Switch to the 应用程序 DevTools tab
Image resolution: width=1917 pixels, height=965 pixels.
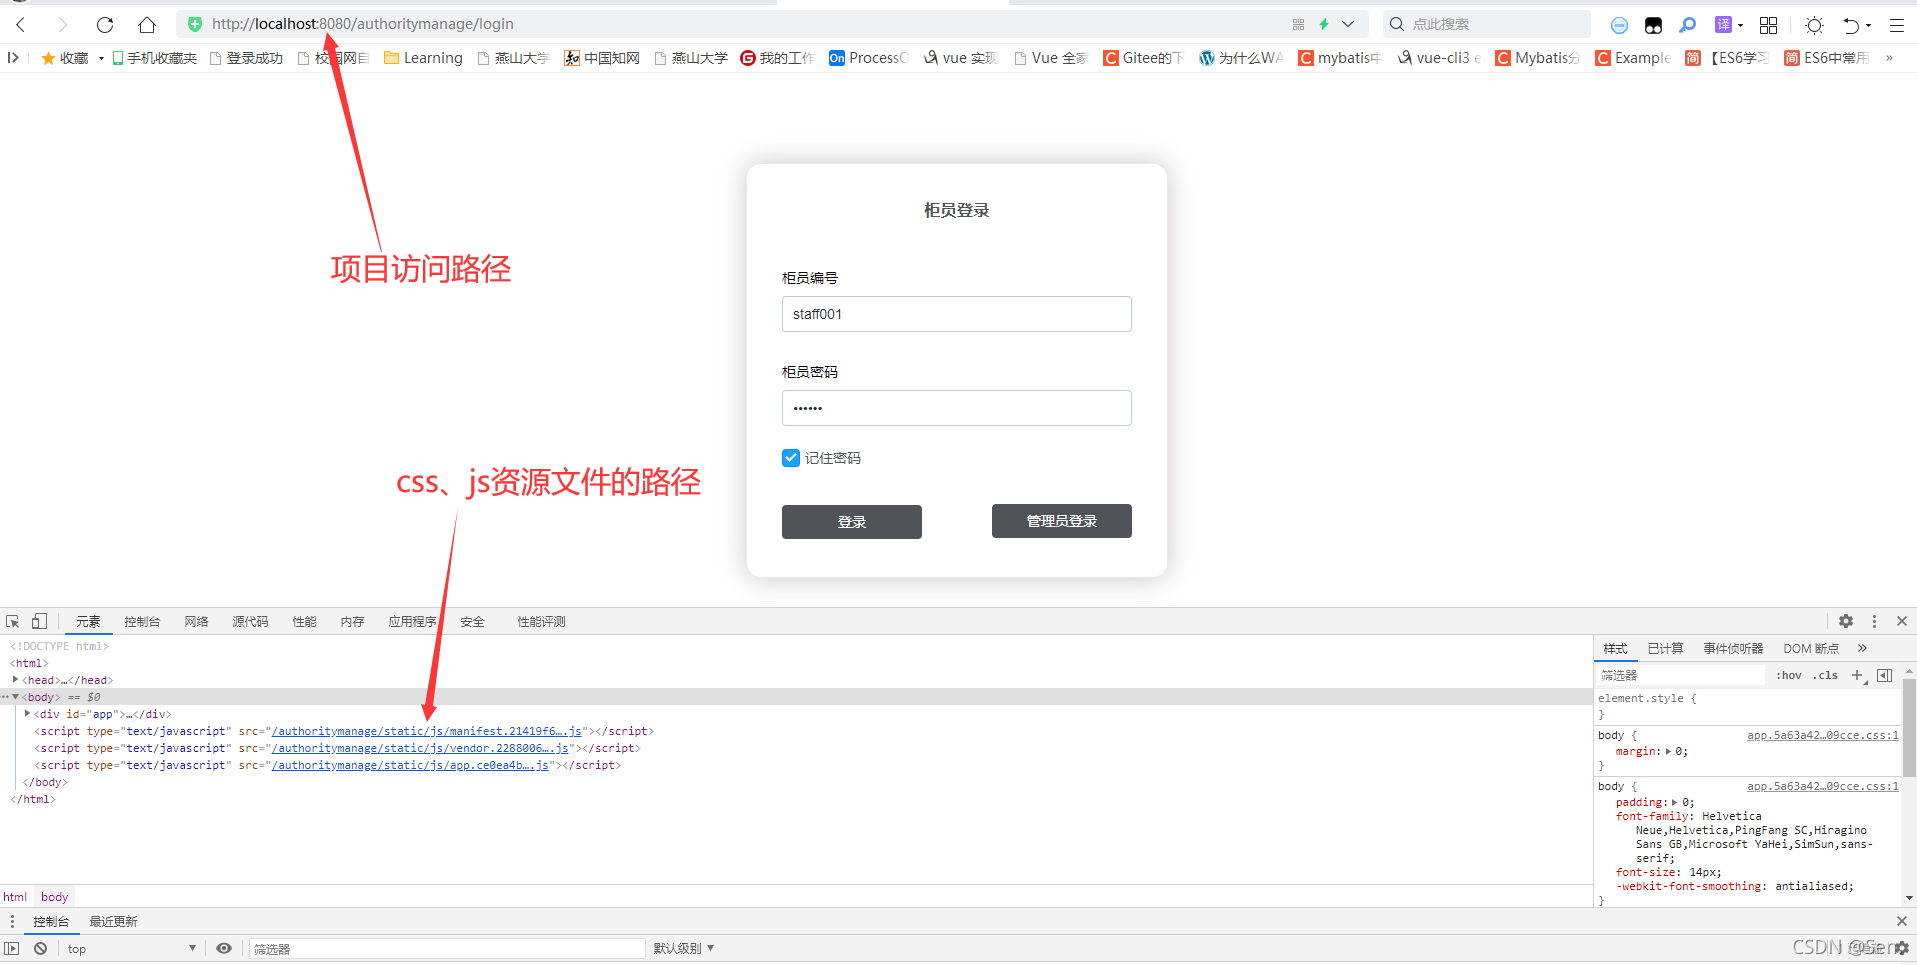413,622
